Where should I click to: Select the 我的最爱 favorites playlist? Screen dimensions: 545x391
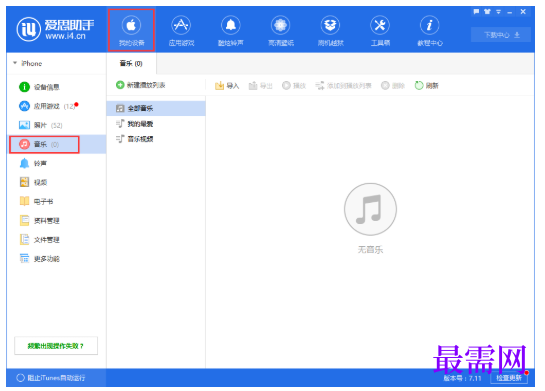(156, 124)
